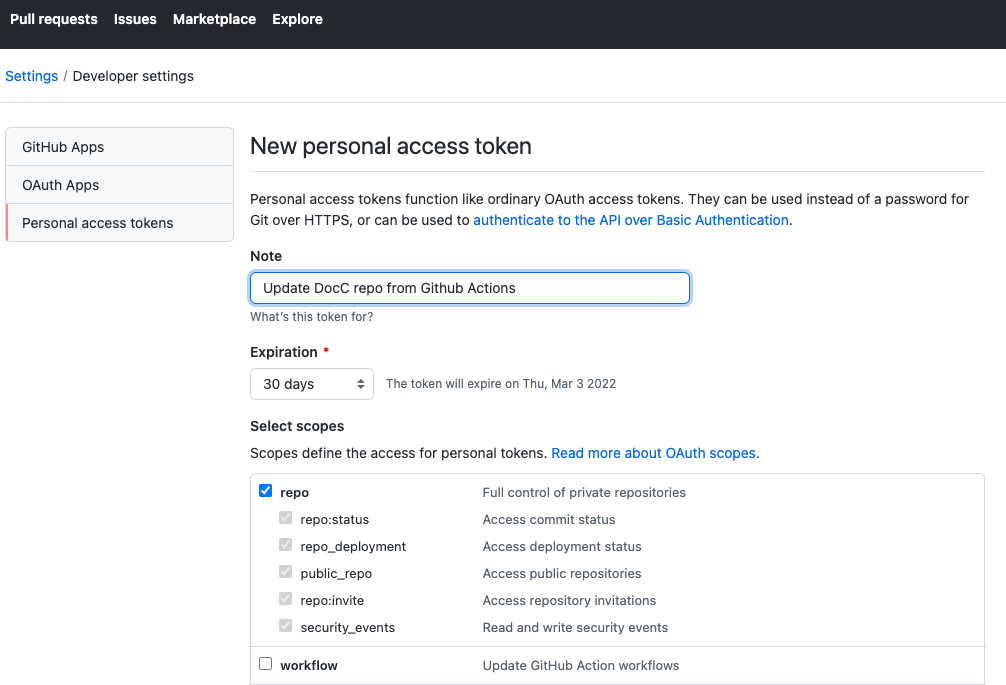The width and height of the screenshot is (1006, 685).
Task: Select GitHub Apps in the sidebar
Action: [x=119, y=147]
